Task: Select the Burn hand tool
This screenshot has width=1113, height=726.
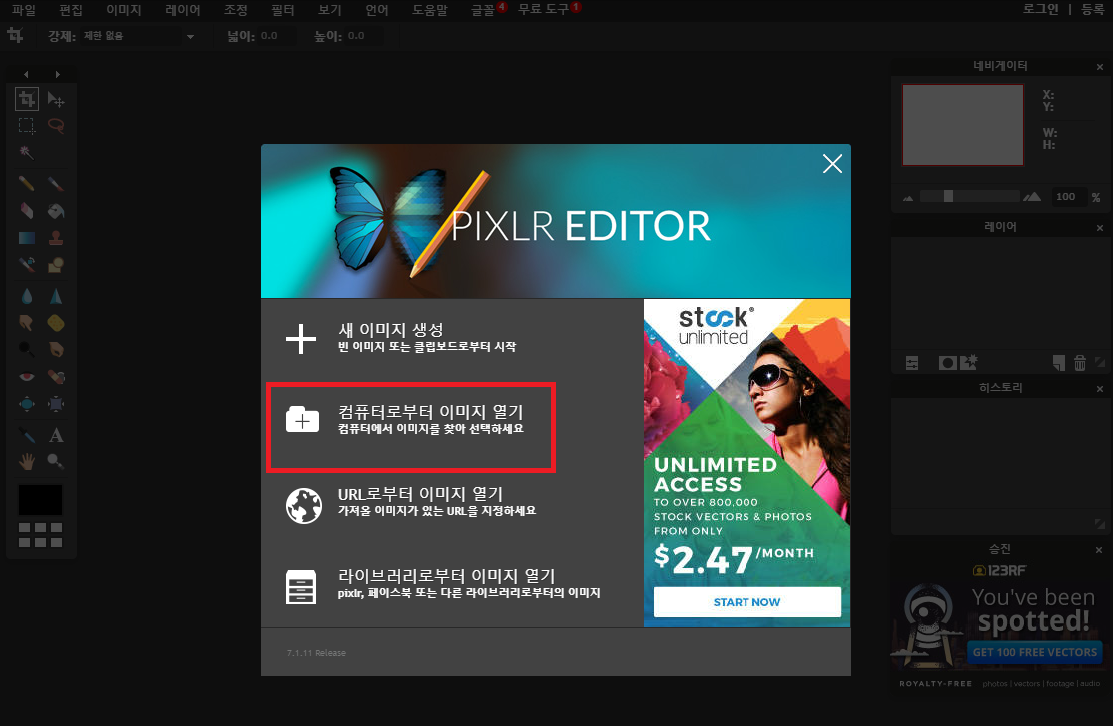Action: [55, 349]
